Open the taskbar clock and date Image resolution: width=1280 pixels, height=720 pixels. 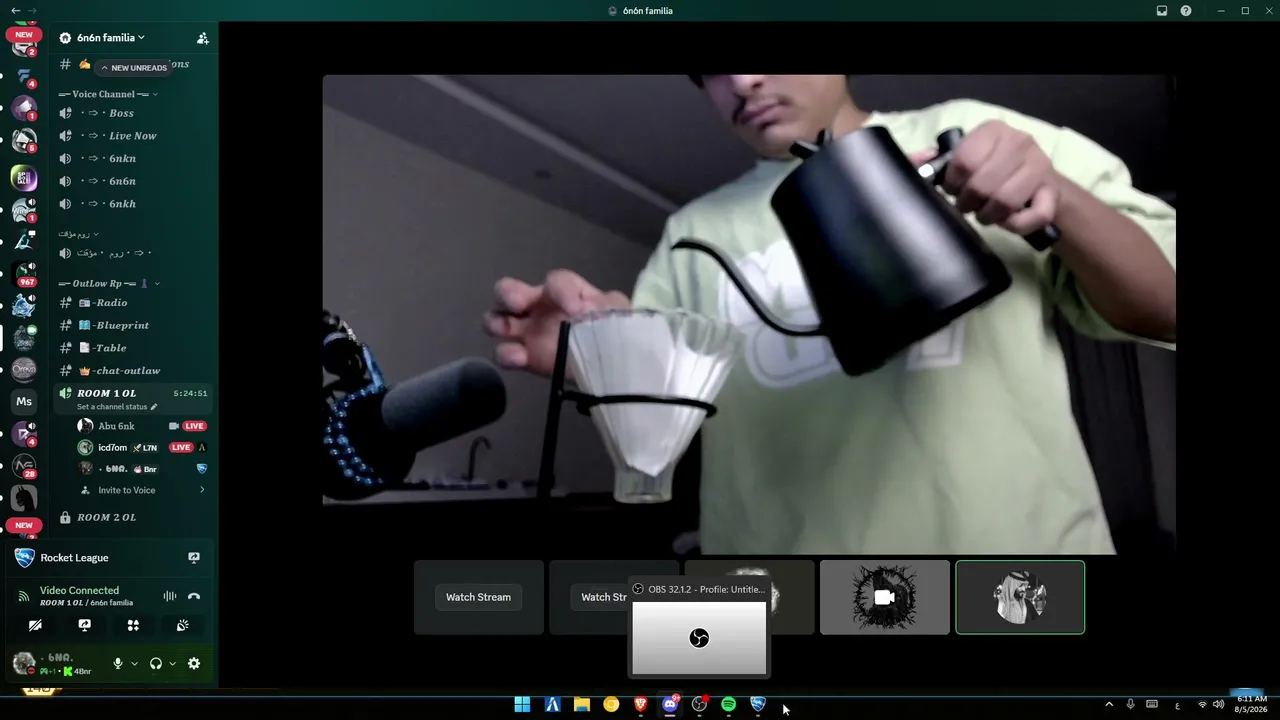click(x=1252, y=705)
